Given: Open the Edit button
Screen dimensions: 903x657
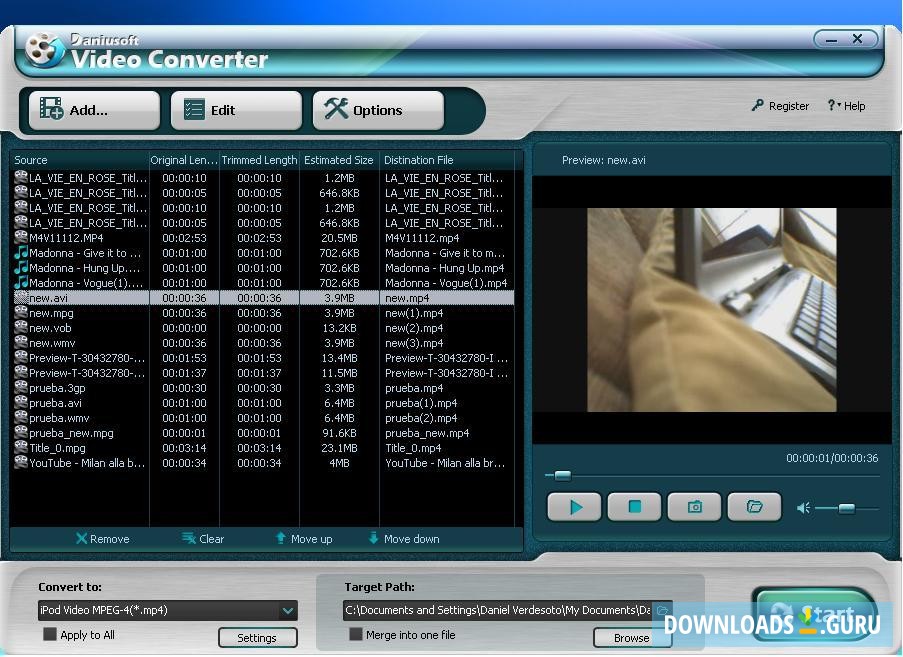Looking at the screenshot, I should [x=236, y=109].
